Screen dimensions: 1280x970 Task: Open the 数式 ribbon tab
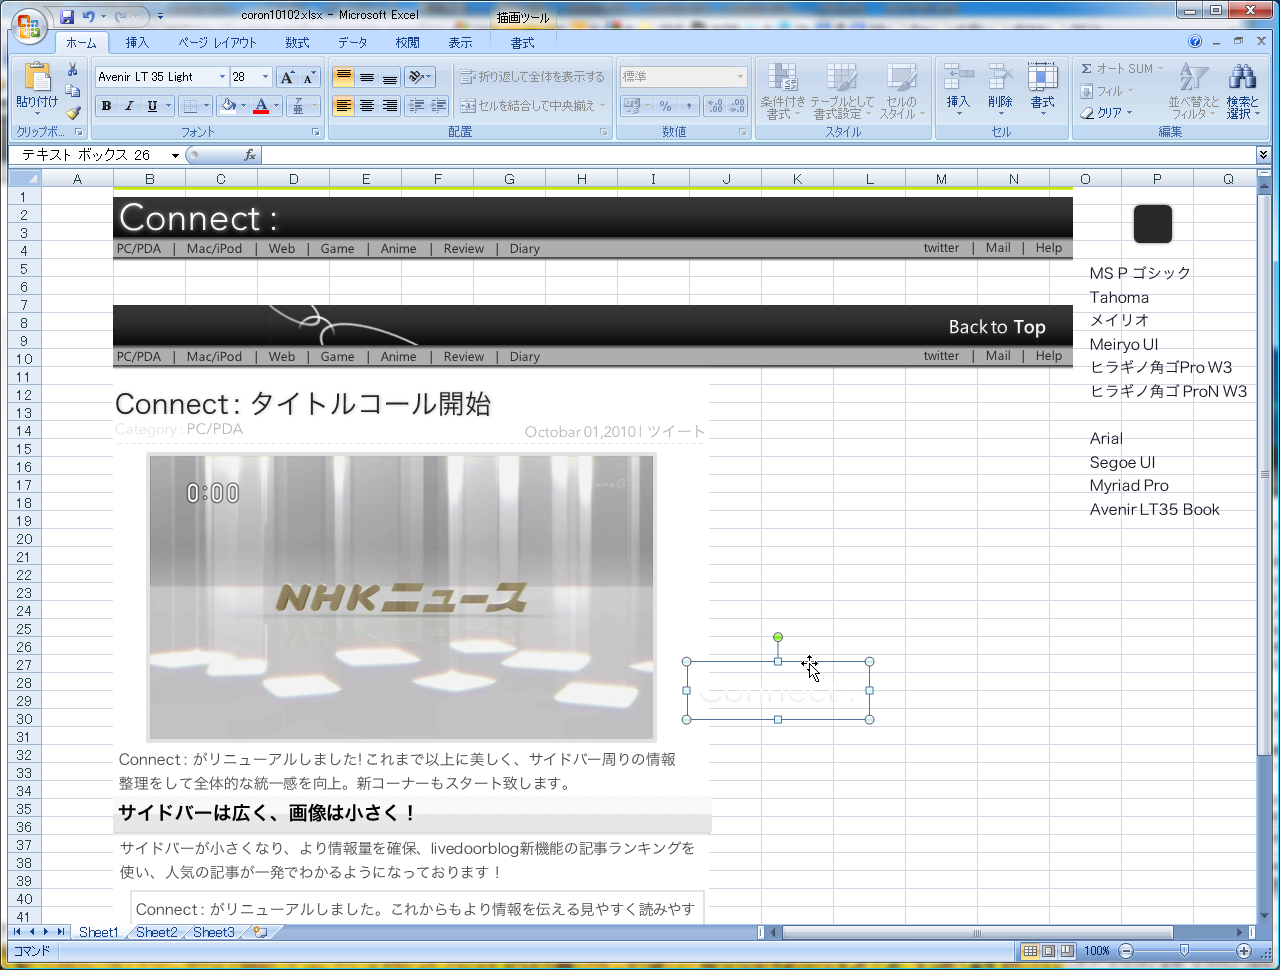point(297,43)
